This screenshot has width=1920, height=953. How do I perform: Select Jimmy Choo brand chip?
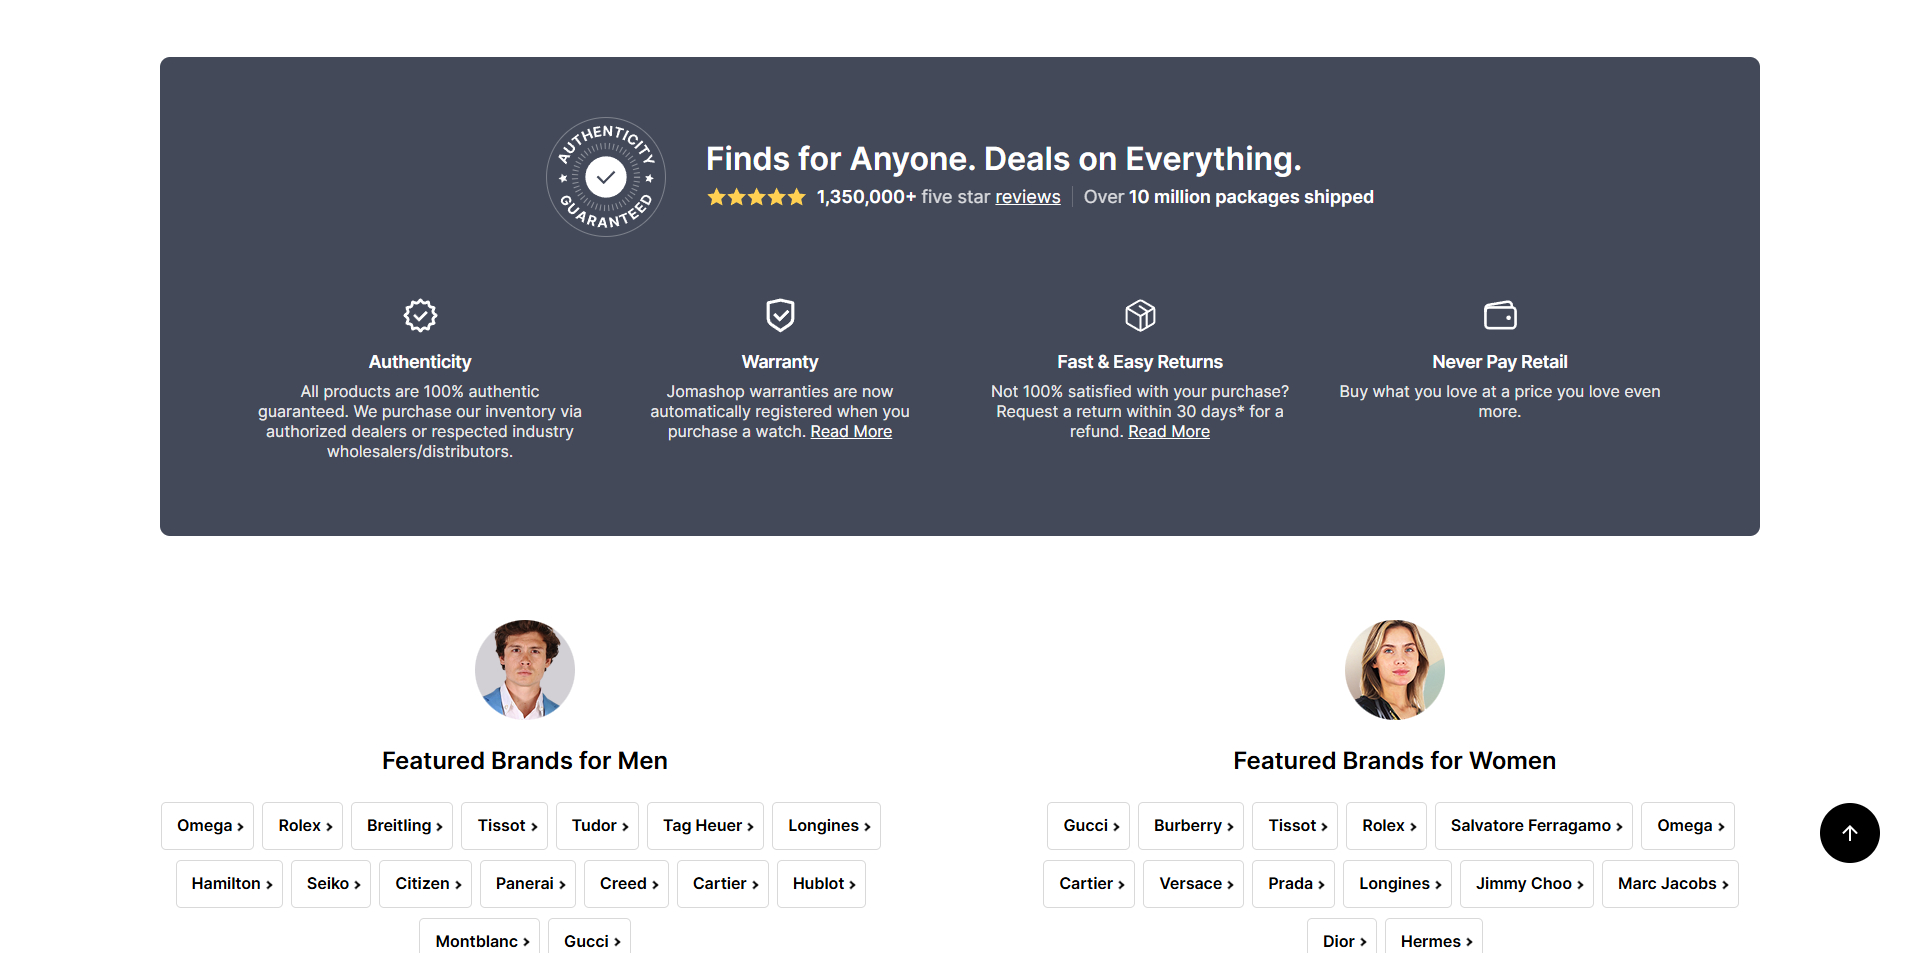(x=1527, y=884)
